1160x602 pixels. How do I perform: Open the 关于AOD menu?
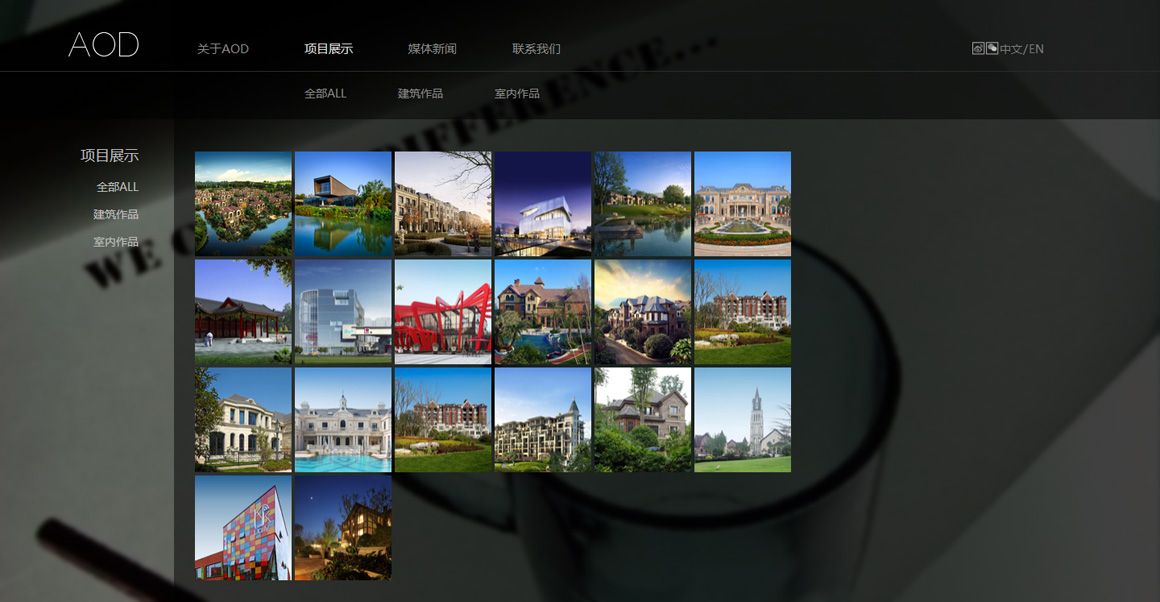tap(223, 49)
